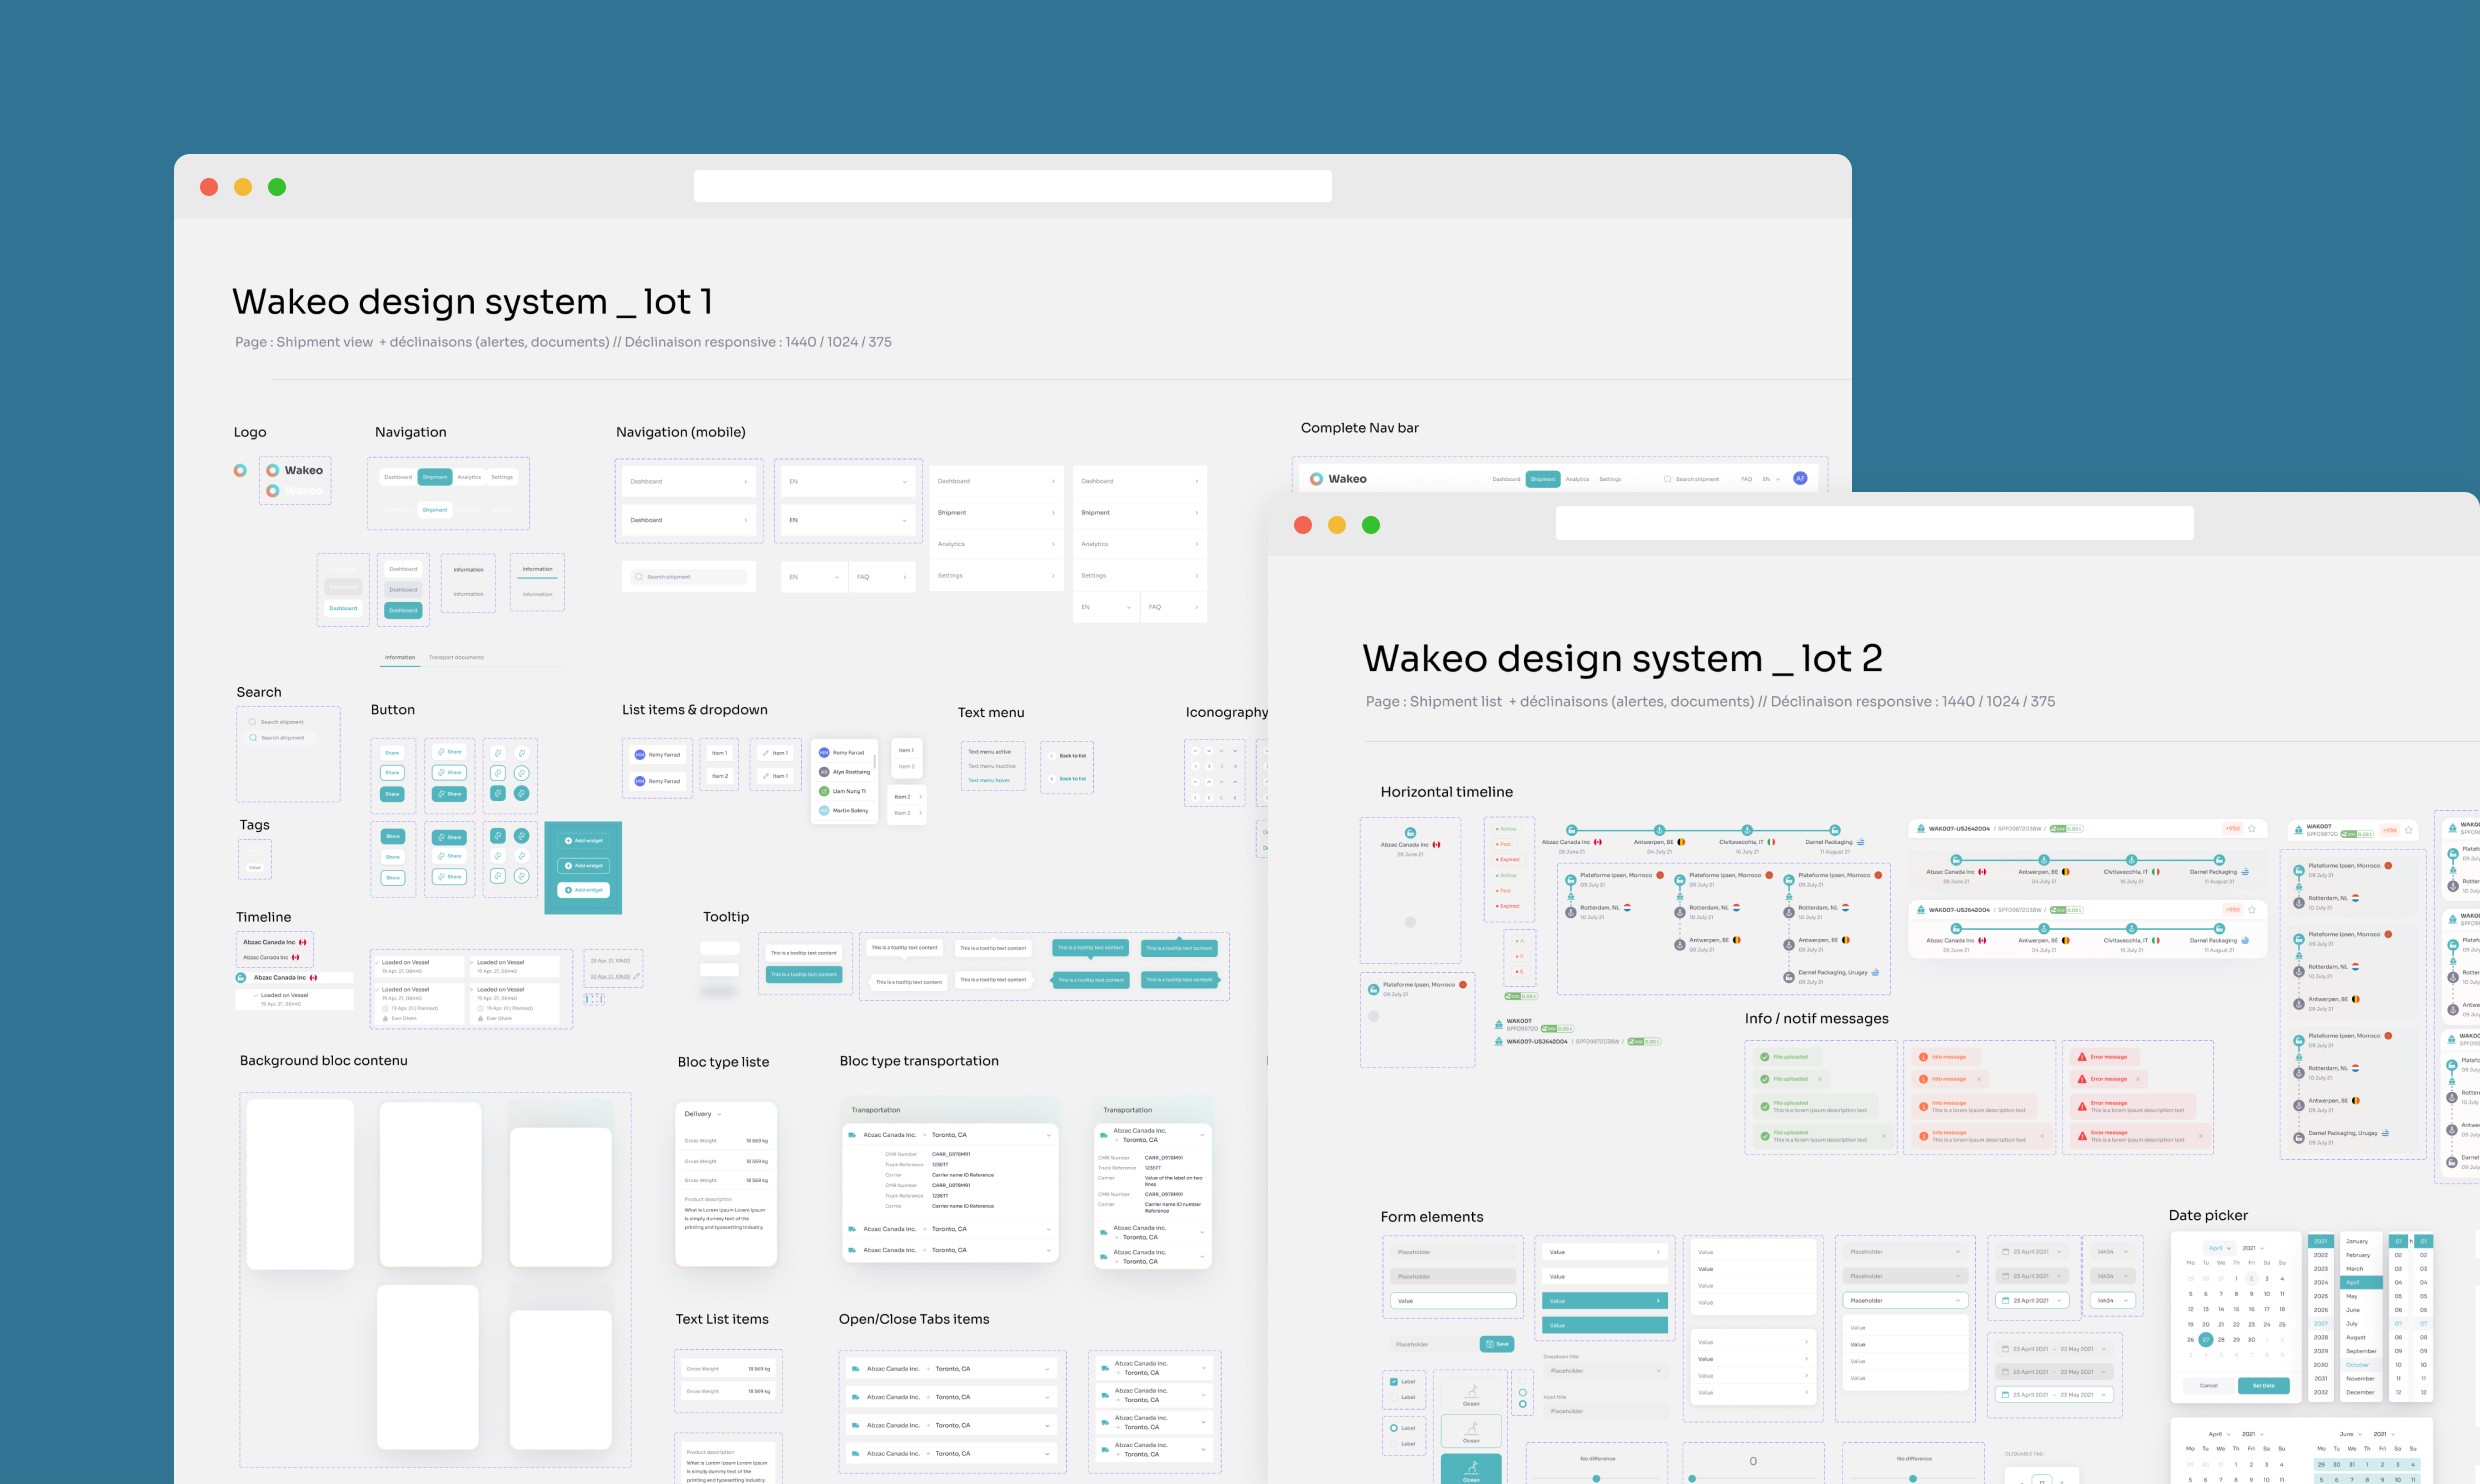The width and height of the screenshot is (2480, 1484).
Task: Expand the Delivery dropdown in Bloc type liste
Action: (x=703, y=1114)
